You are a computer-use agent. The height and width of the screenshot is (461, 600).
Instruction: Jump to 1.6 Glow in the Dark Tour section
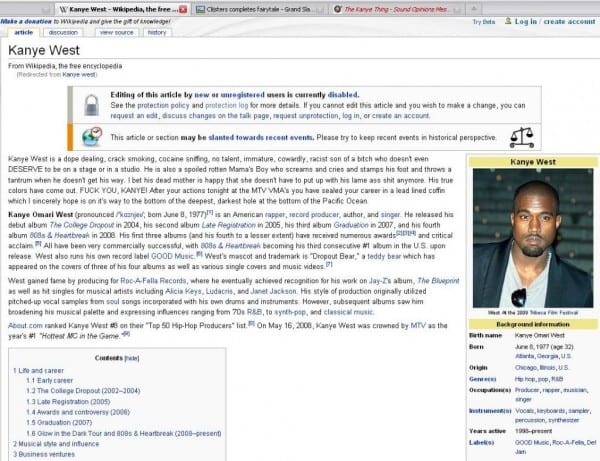(124, 433)
